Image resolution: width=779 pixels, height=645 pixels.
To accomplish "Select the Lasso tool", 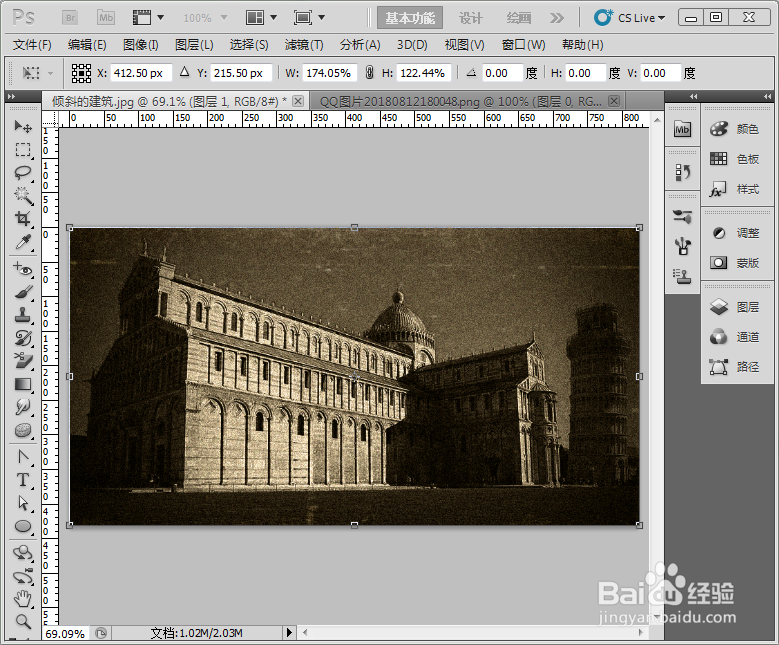I will pyautogui.click(x=23, y=173).
